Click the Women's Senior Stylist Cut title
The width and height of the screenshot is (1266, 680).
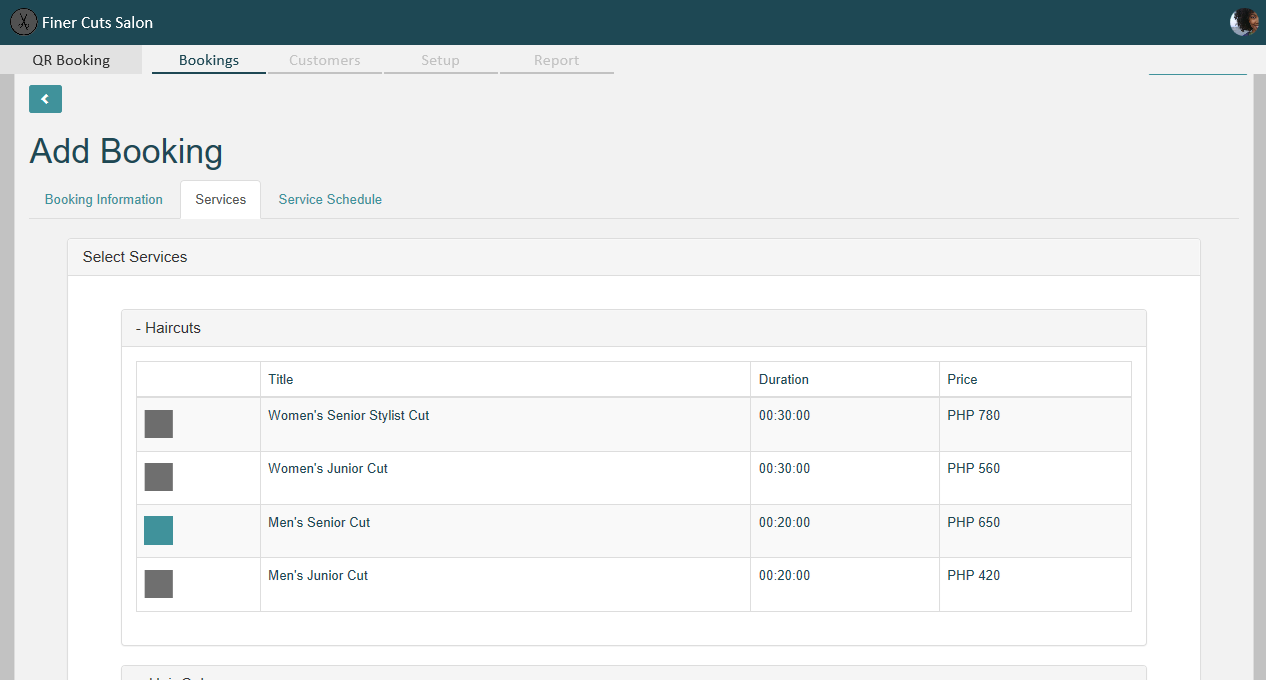tap(349, 415)
